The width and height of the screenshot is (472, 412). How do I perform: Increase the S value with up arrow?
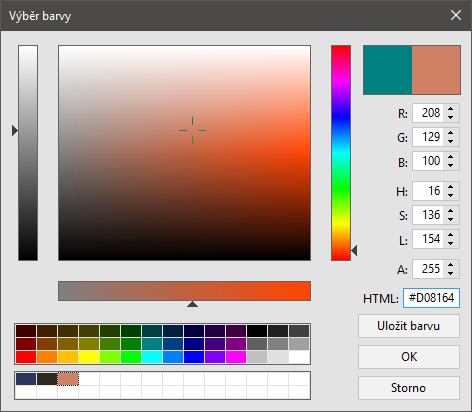point(451,211)
